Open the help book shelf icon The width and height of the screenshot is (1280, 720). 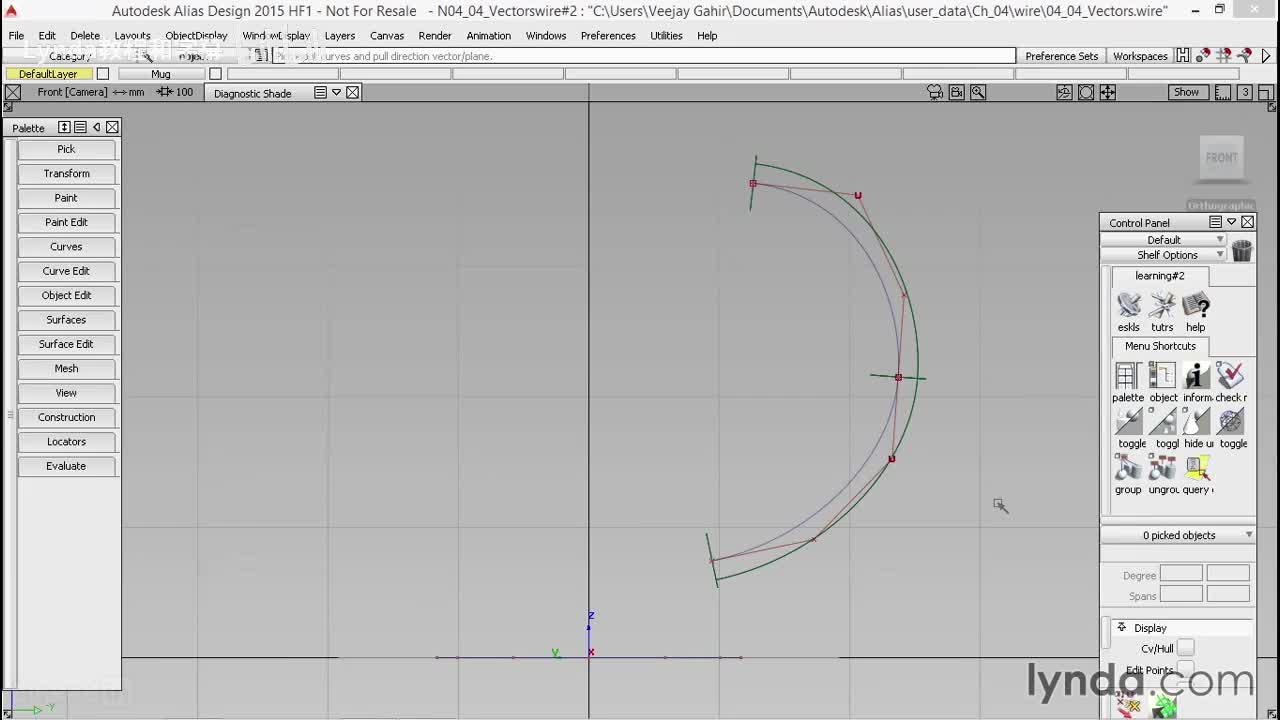click(x=1196, y=305)
